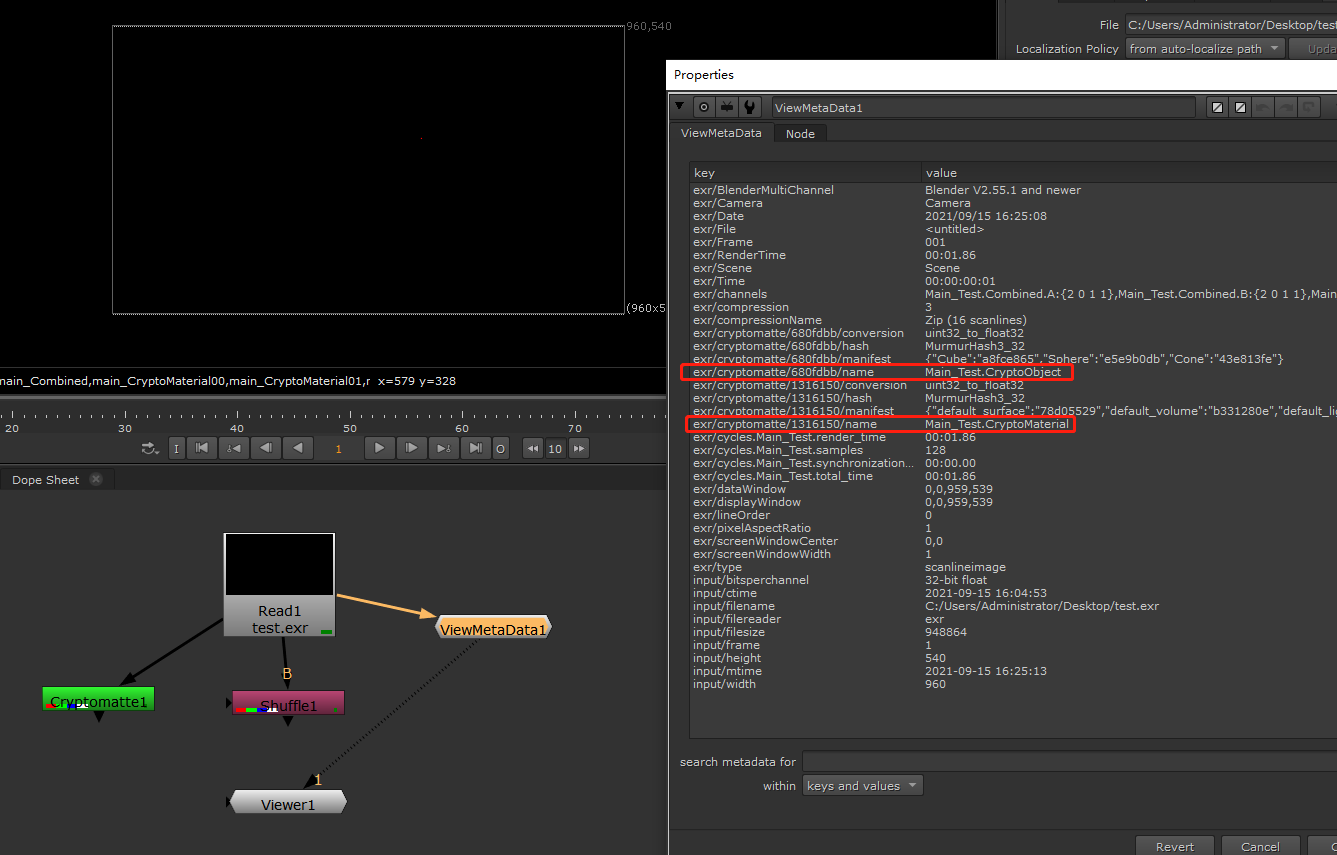Select the exr/Date metadata row
Image resolution: width=1337 pixels, height=855 pixels.
point(1013,216)
